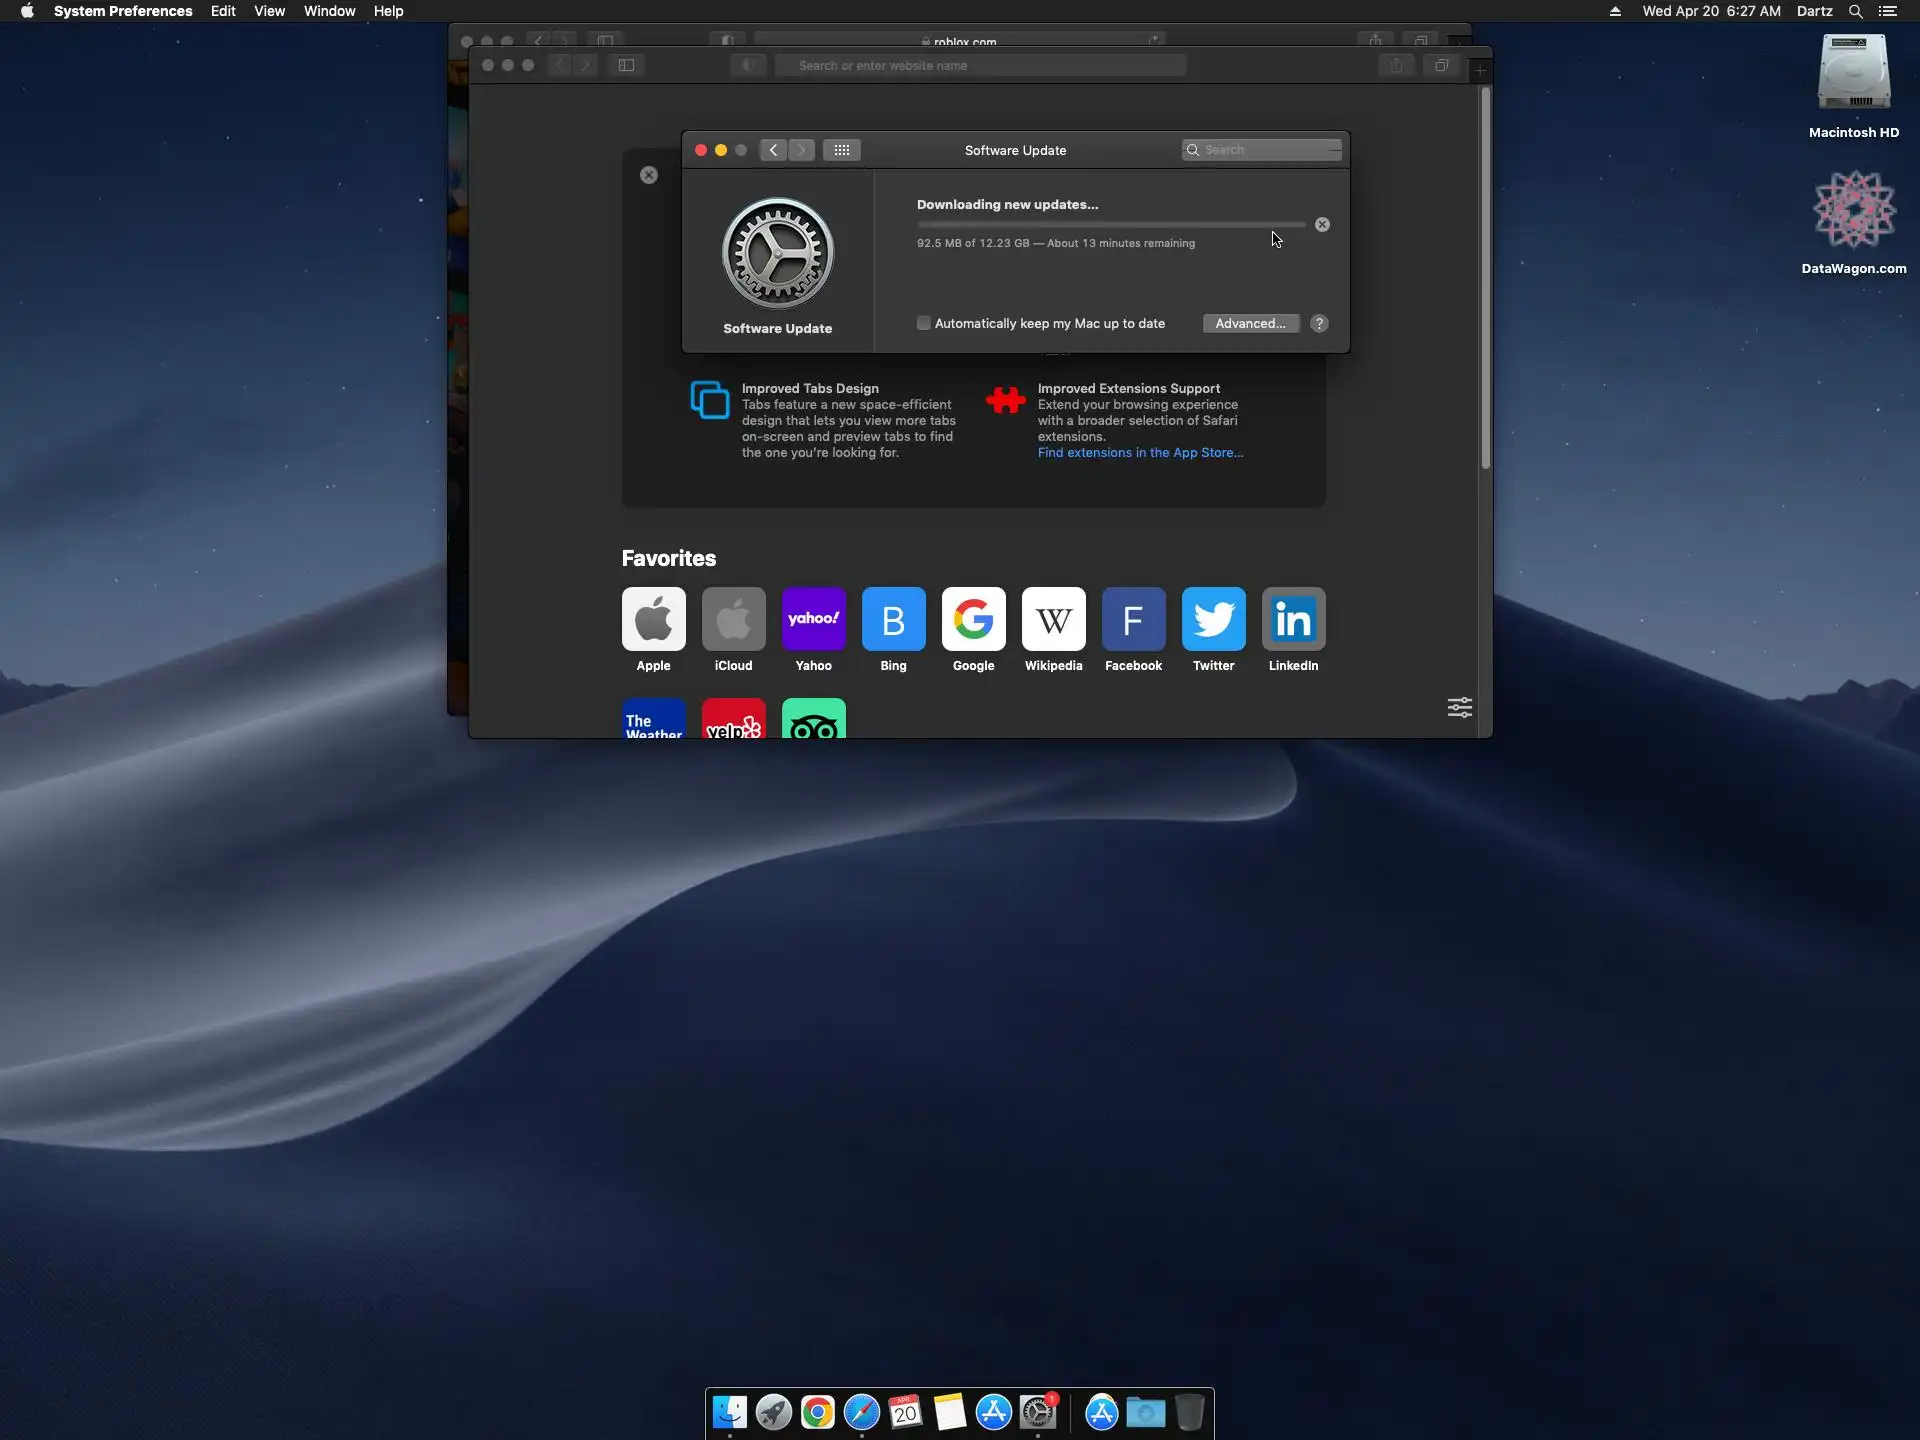Open Launchpad from the Dock
Viewport: 1920px width, 1440px height.
coord(773,1412)
